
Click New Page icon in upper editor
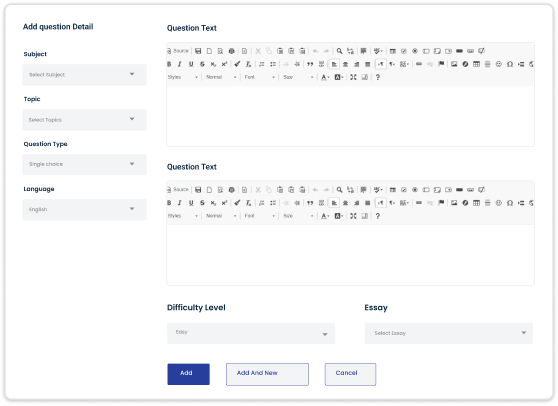[209, 51]
